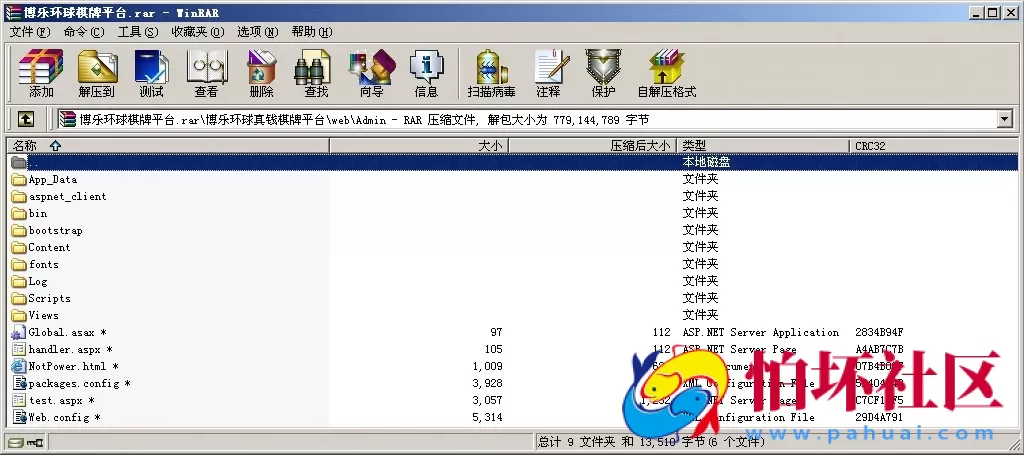The width and height of the screenshot is (1024, 455).
Task: Click the archive path address field
Action: pyautogui.click(x=526, y=119)
